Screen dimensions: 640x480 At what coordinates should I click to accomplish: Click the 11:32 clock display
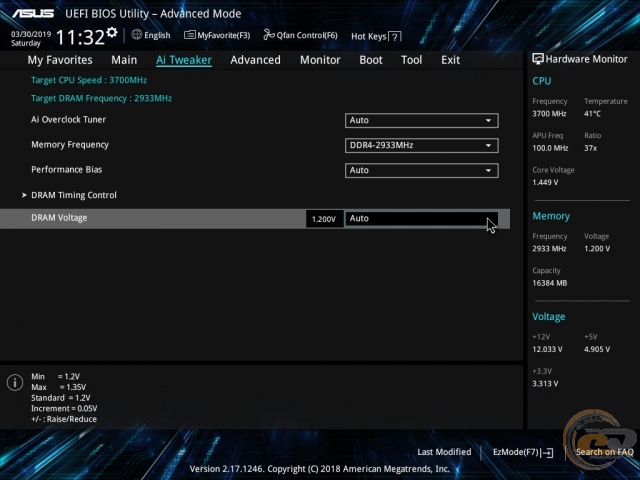[x=80, y=38]
